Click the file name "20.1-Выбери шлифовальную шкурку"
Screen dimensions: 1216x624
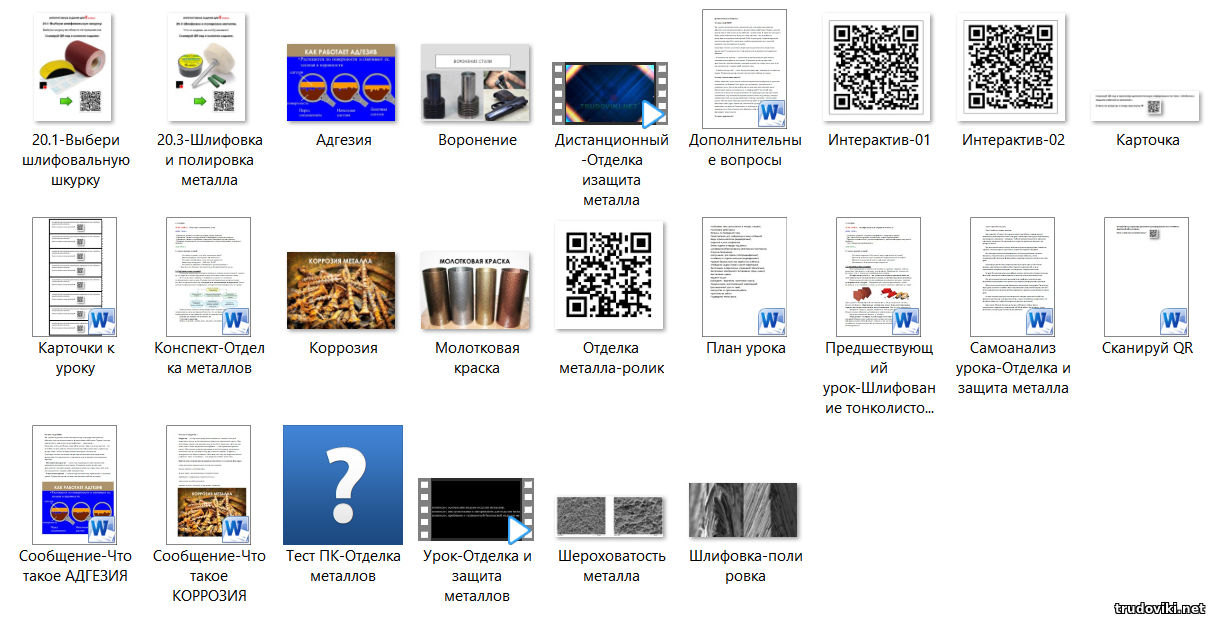tap(76, 160)
